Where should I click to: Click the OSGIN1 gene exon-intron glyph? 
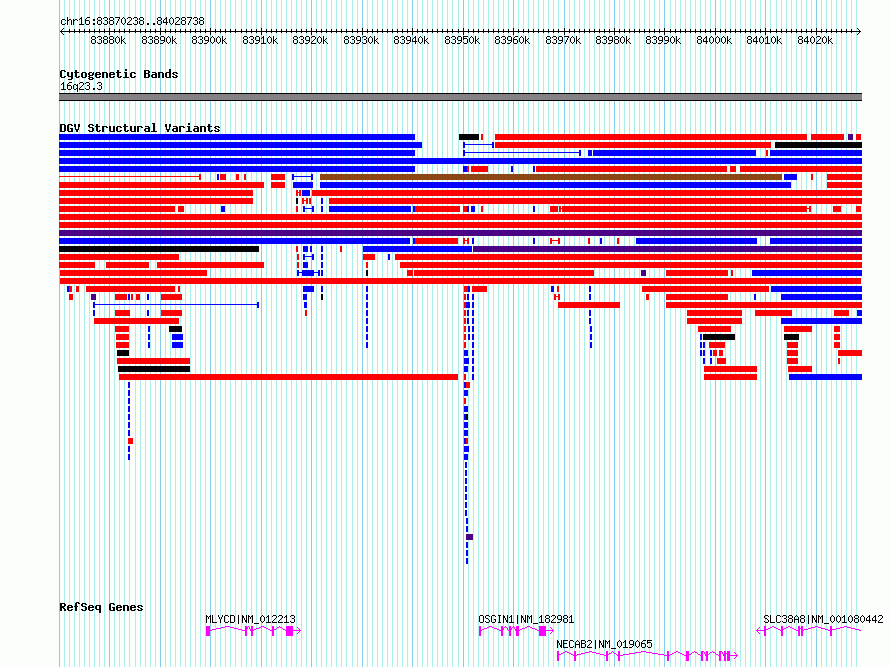516,631
